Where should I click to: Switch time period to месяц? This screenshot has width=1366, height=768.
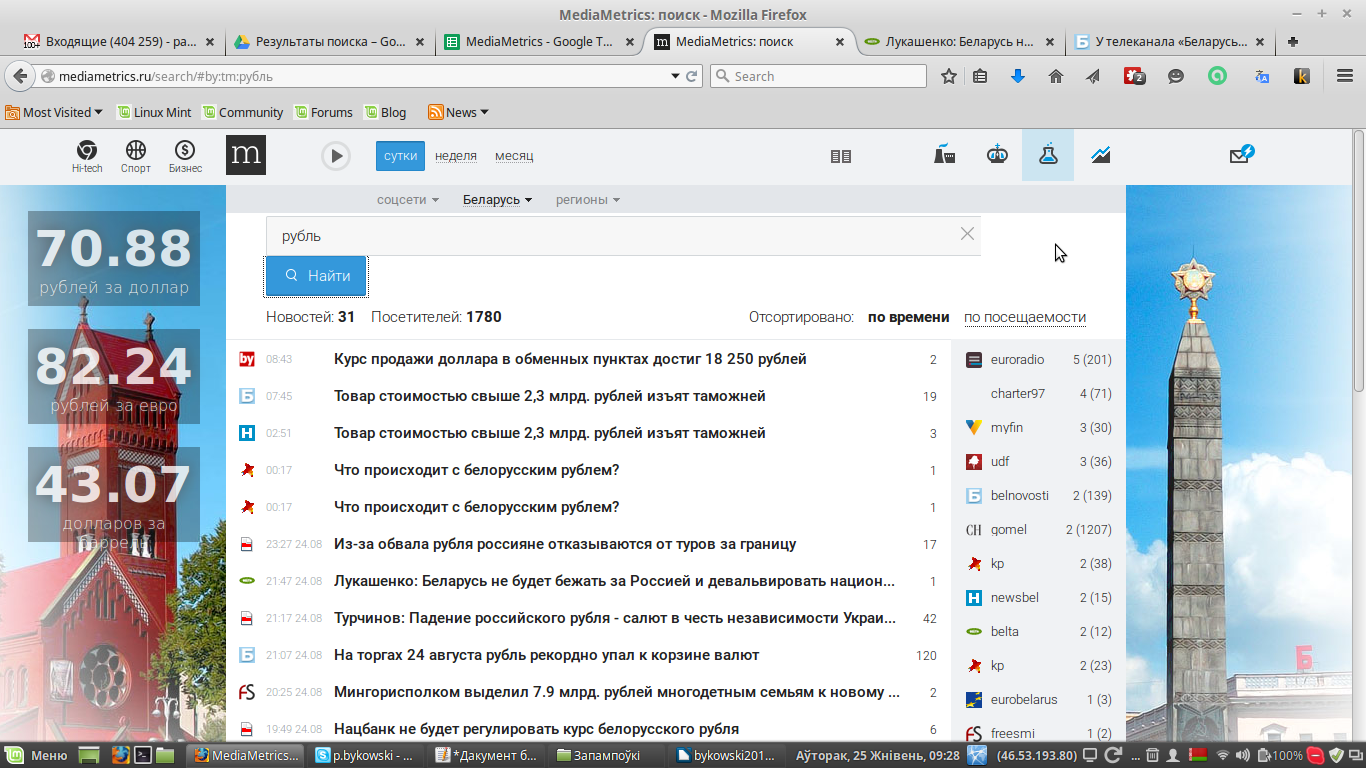pos(514,156)
